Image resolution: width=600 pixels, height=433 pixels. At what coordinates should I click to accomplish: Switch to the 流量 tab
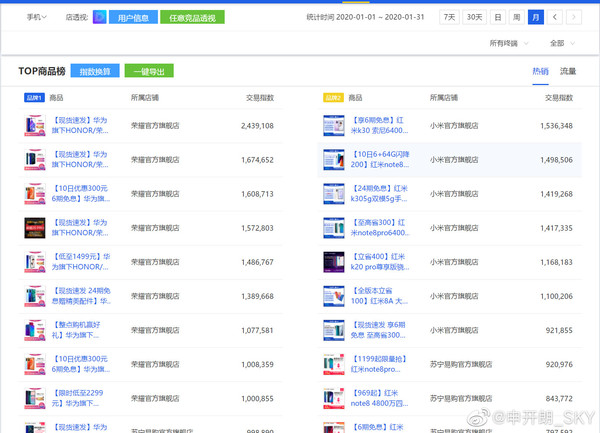(x=567, y=71)
